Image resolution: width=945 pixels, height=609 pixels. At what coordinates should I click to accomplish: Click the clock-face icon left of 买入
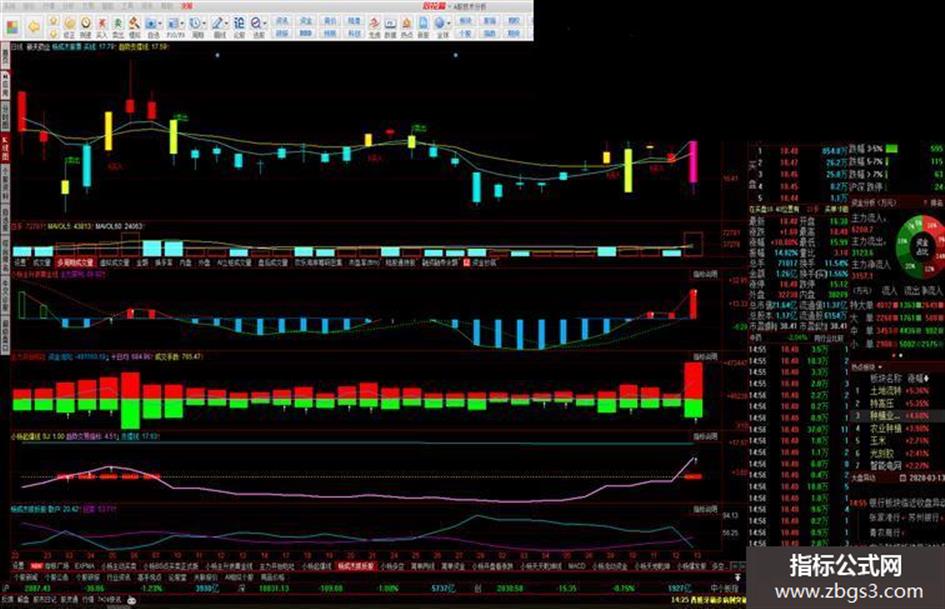click(x=86, y=23)
